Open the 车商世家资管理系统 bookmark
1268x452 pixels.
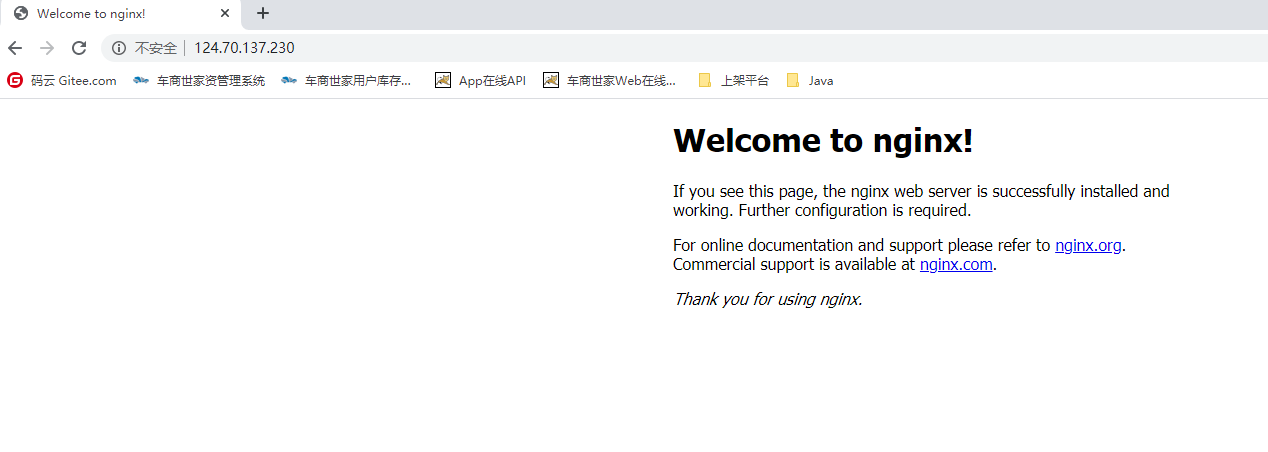(x=199, y=81)
